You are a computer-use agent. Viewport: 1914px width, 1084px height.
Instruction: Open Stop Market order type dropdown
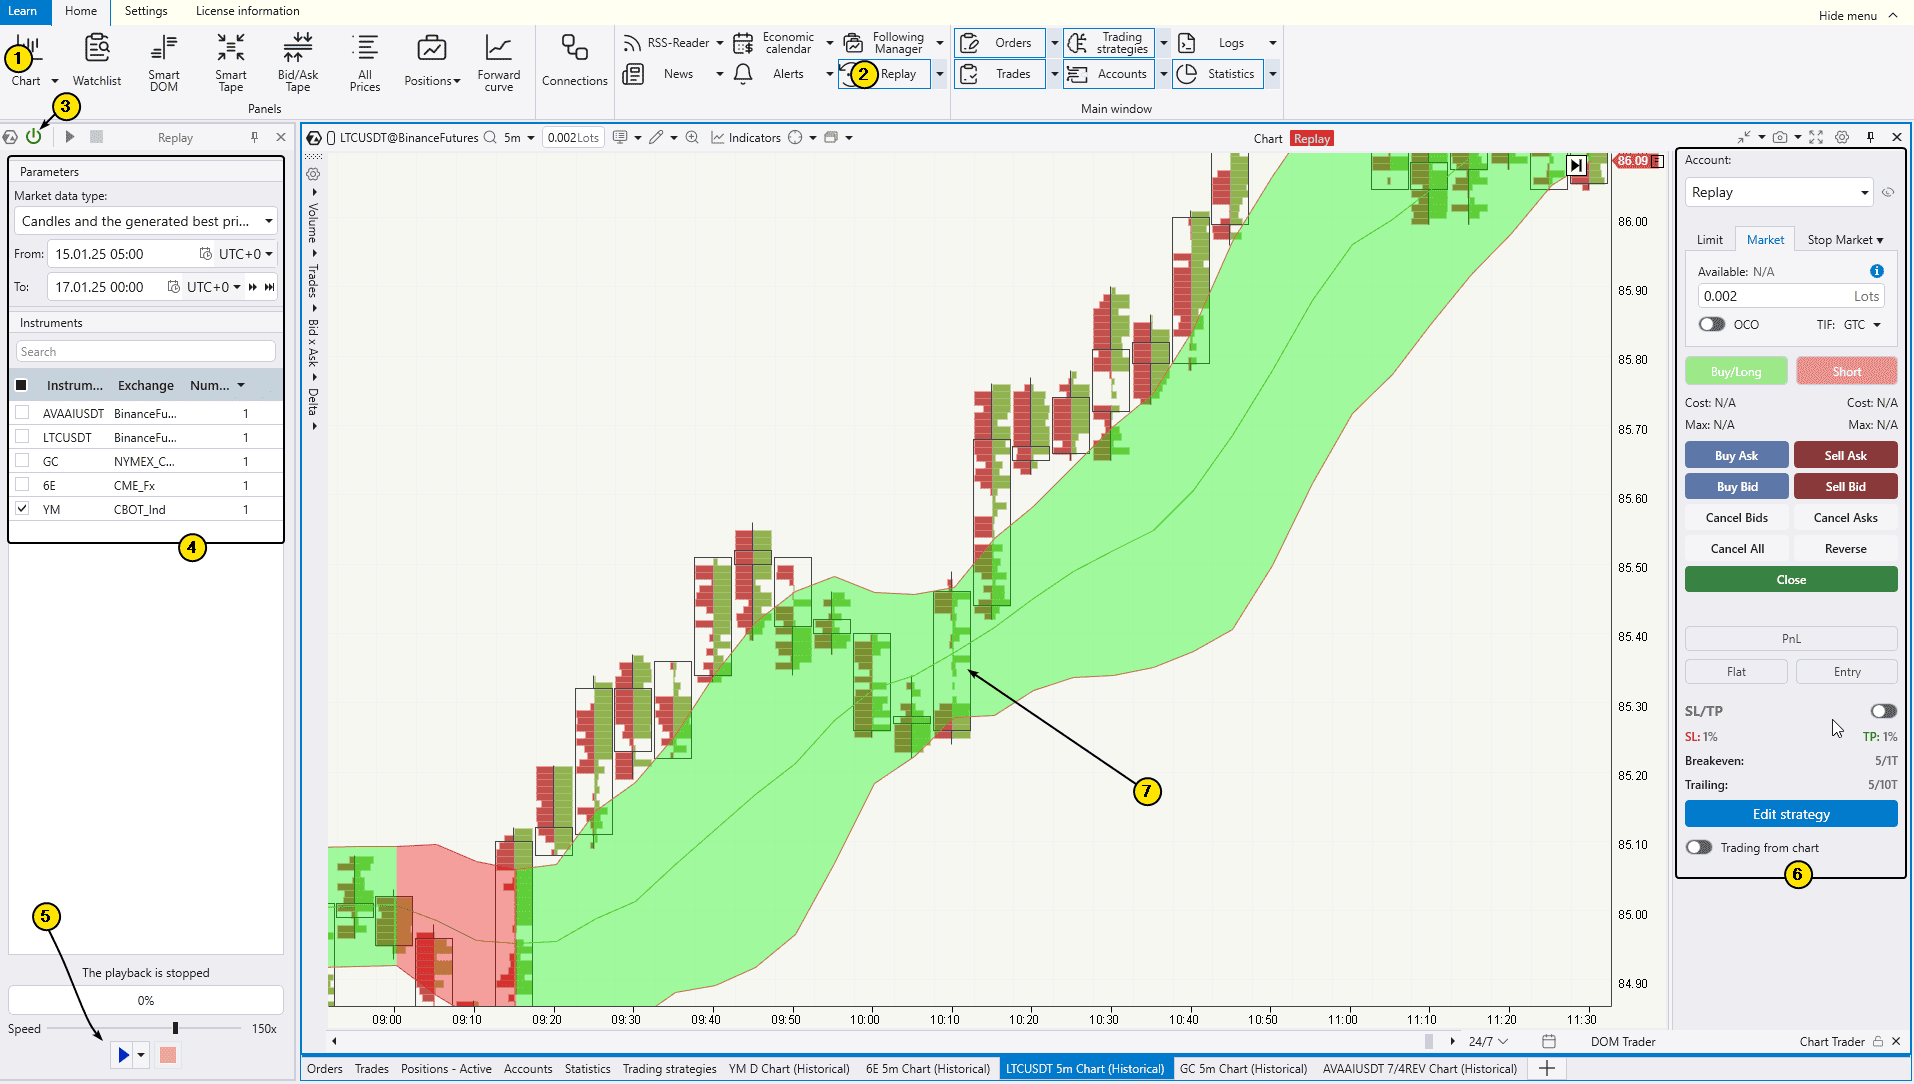click(1845, 240)
